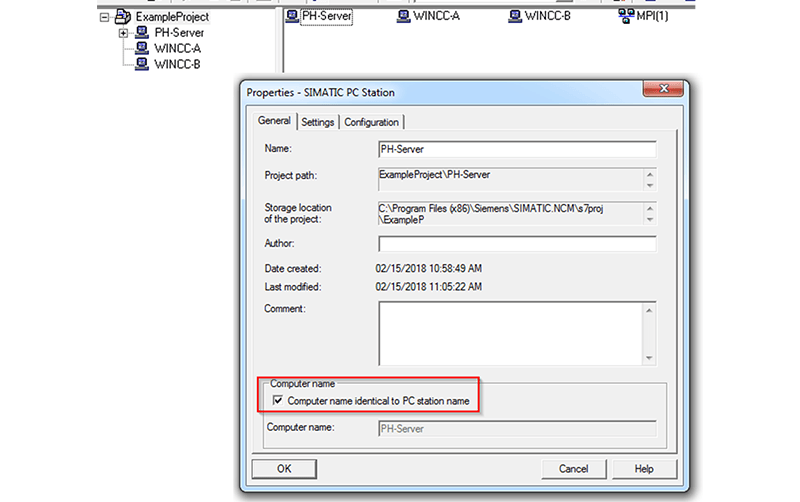This screenshot has height=502, width=800.
Task: Close the Properties dialog with X
Action: point(663,88)
